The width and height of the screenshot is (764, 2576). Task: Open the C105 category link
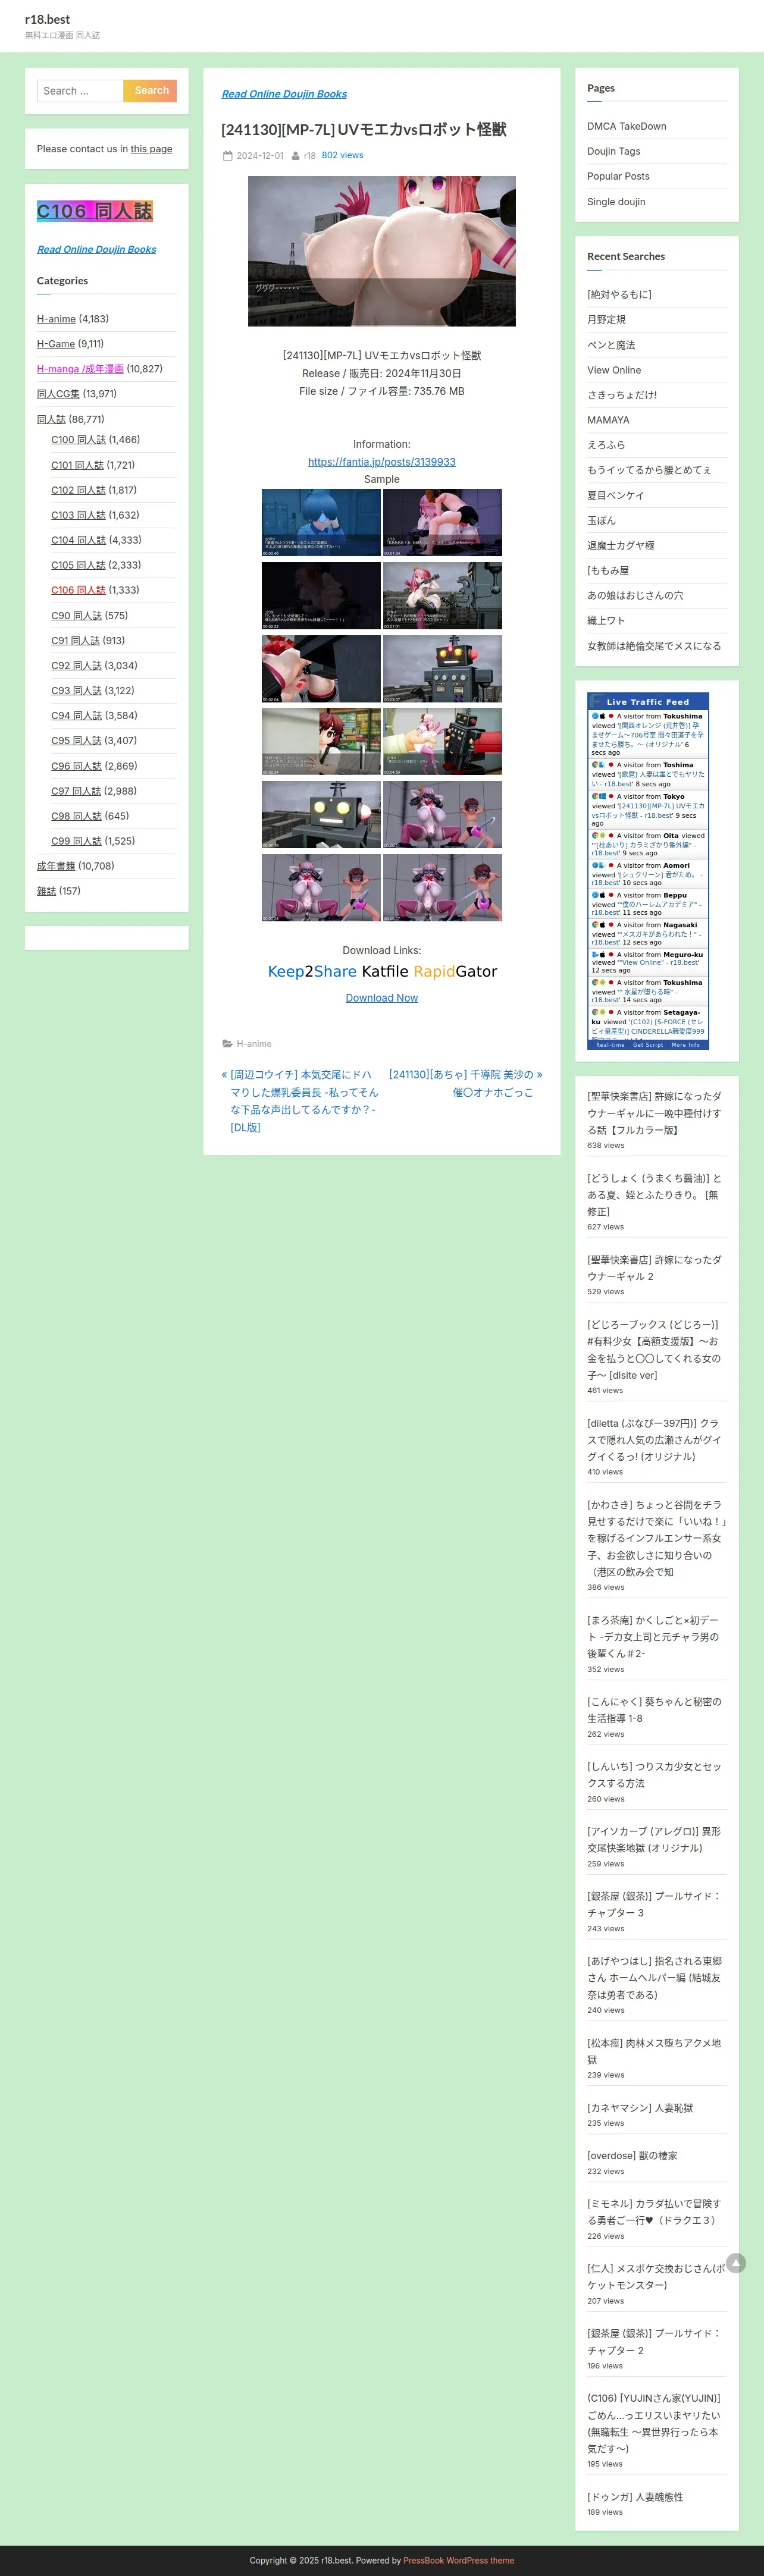(78, 565)
